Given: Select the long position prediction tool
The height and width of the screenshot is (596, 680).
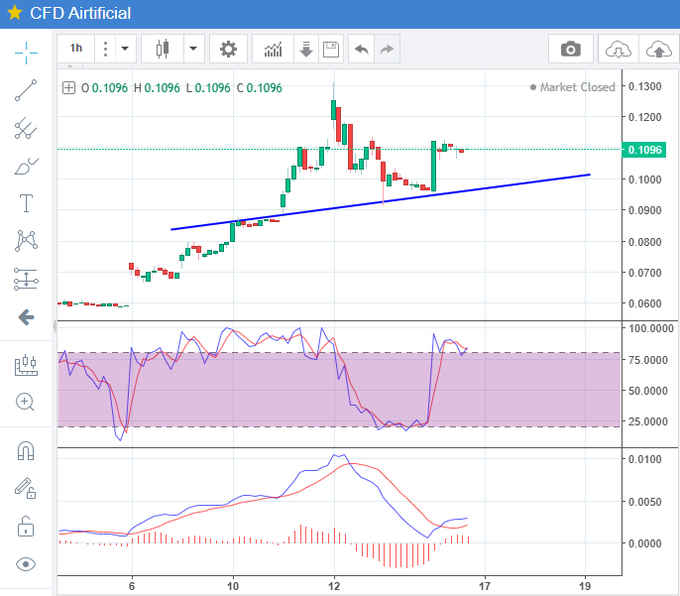Looking at the screenshot, I should point(26,279).
